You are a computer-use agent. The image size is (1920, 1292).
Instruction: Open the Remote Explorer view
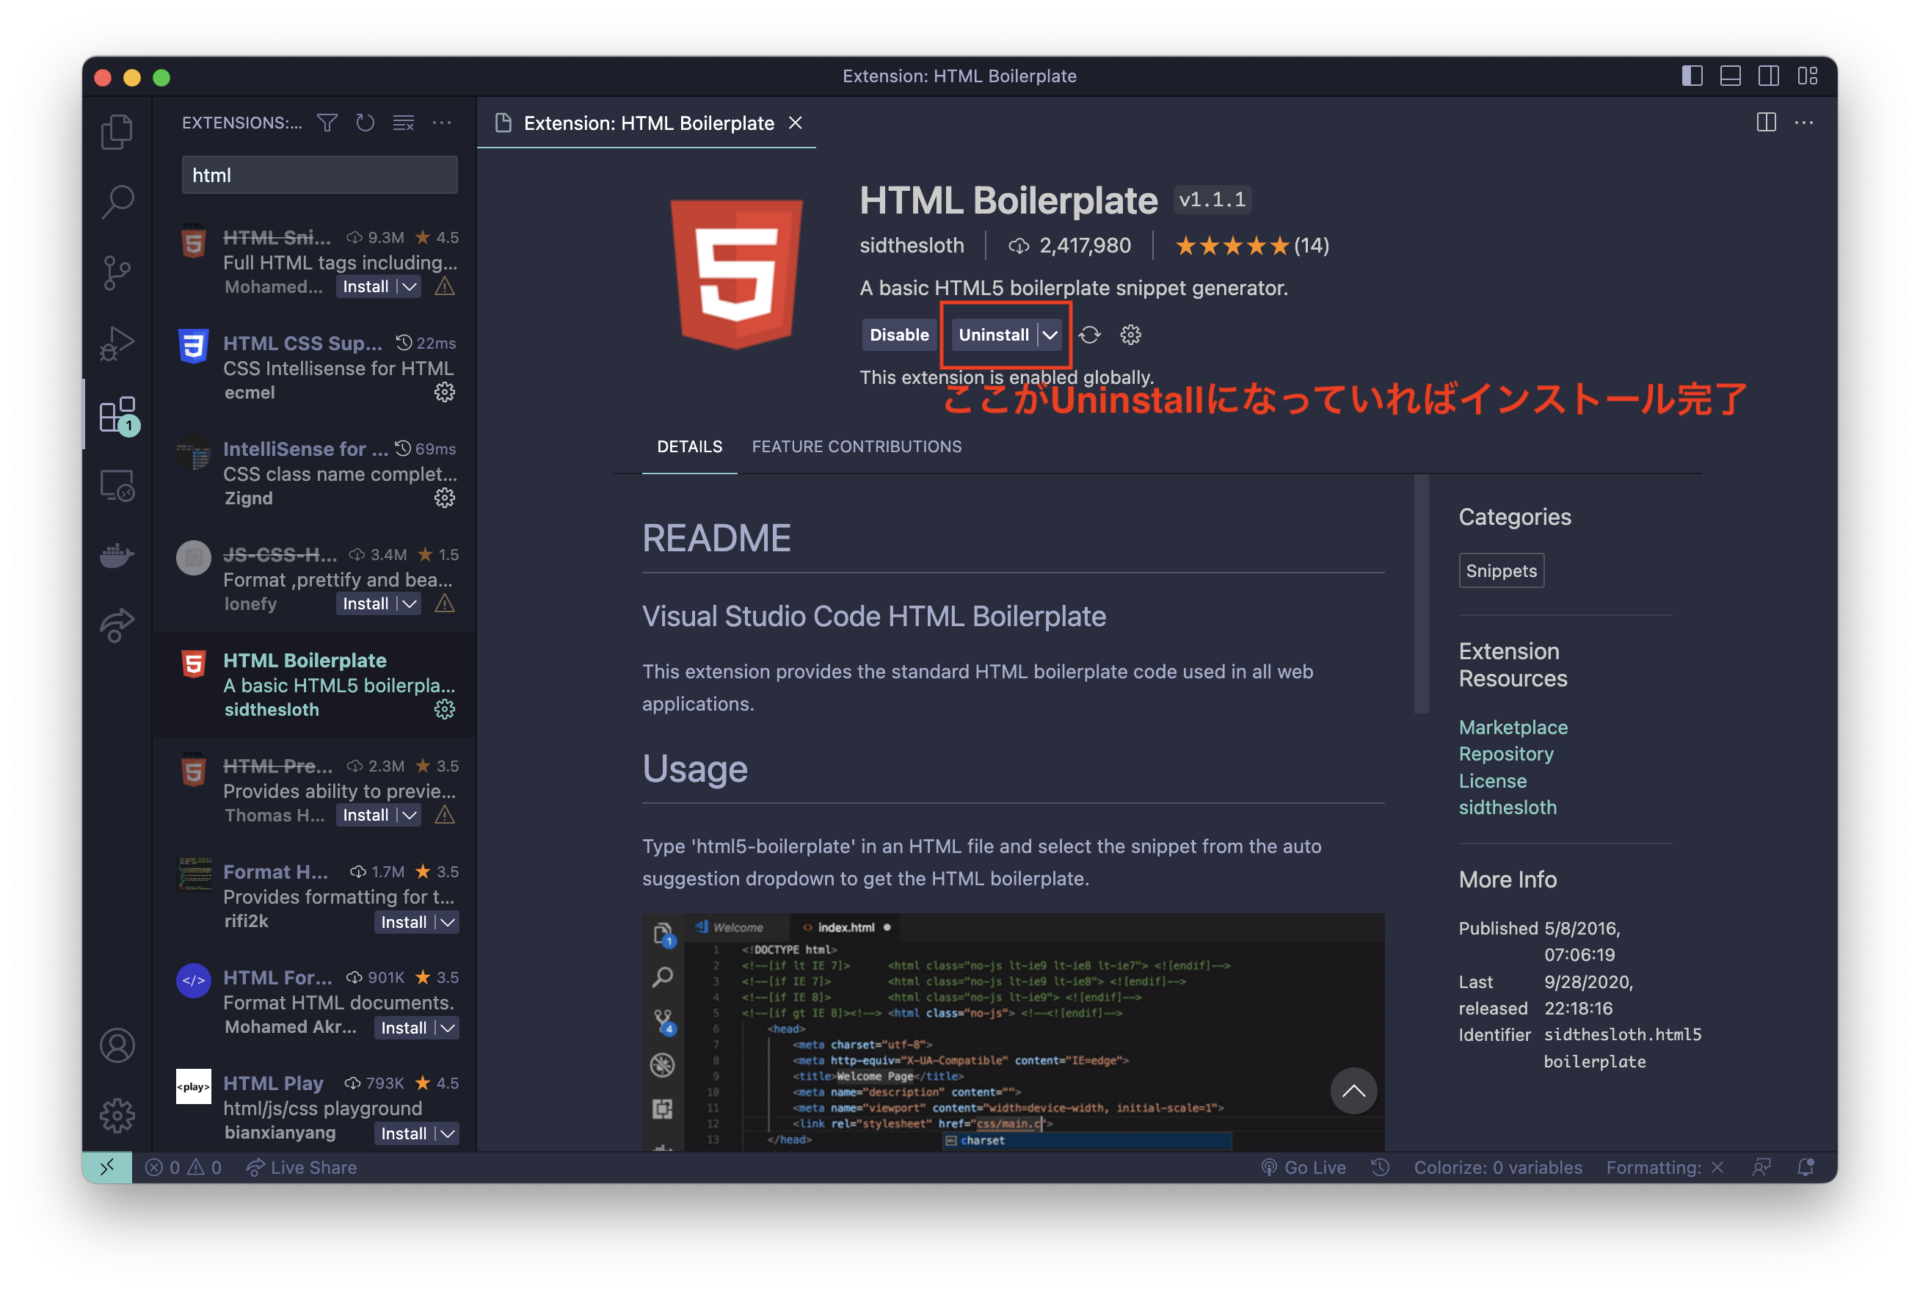117,485
